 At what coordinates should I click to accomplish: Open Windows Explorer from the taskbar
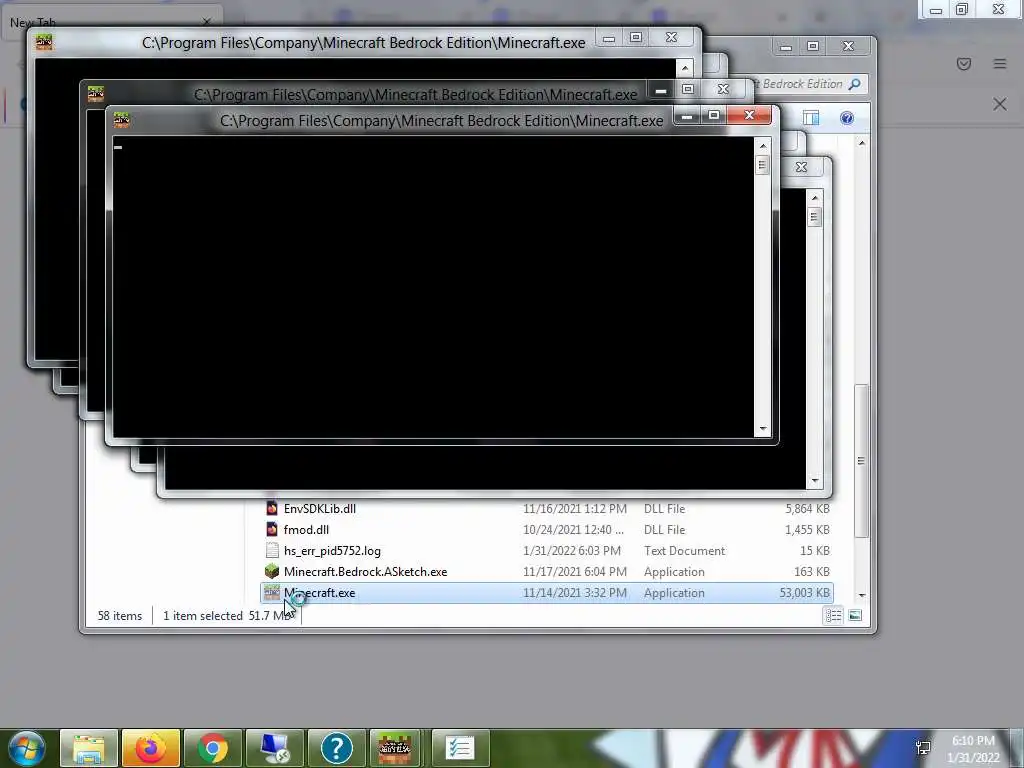click(89, 748)
